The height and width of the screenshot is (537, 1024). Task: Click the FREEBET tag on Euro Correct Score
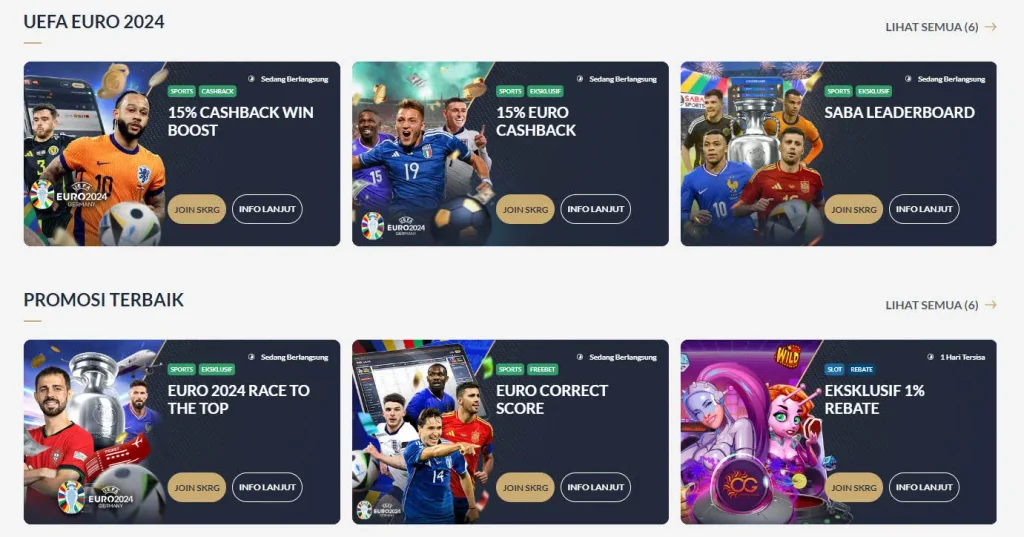(x=543, y=370)
